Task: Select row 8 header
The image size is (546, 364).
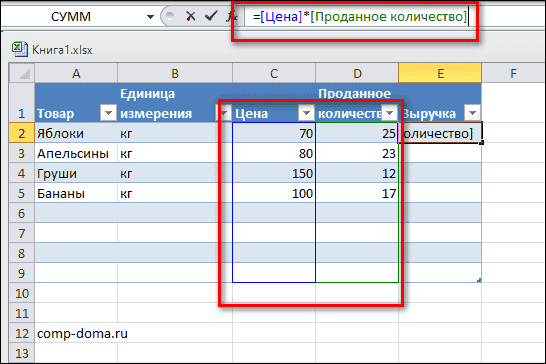Action: (22, 253)
